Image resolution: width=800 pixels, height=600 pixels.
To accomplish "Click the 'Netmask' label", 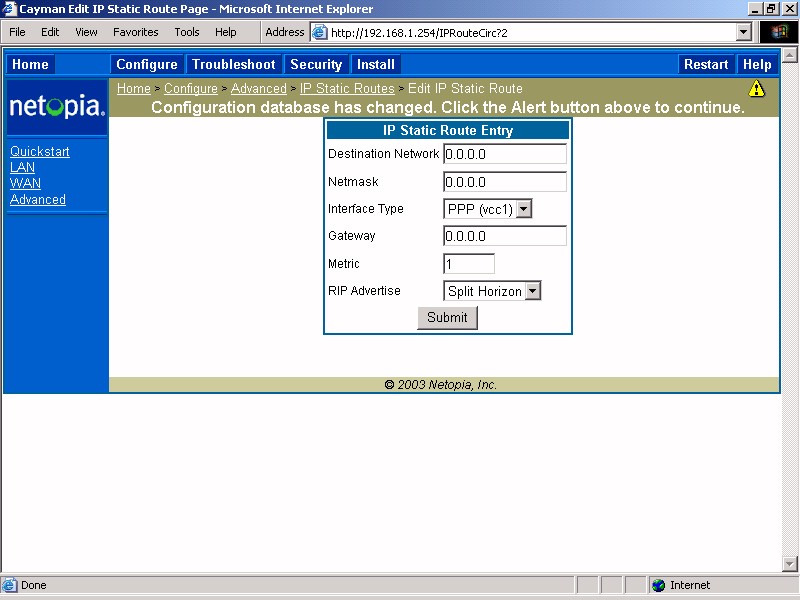I will pyautogui.click(x=353, y=182).
